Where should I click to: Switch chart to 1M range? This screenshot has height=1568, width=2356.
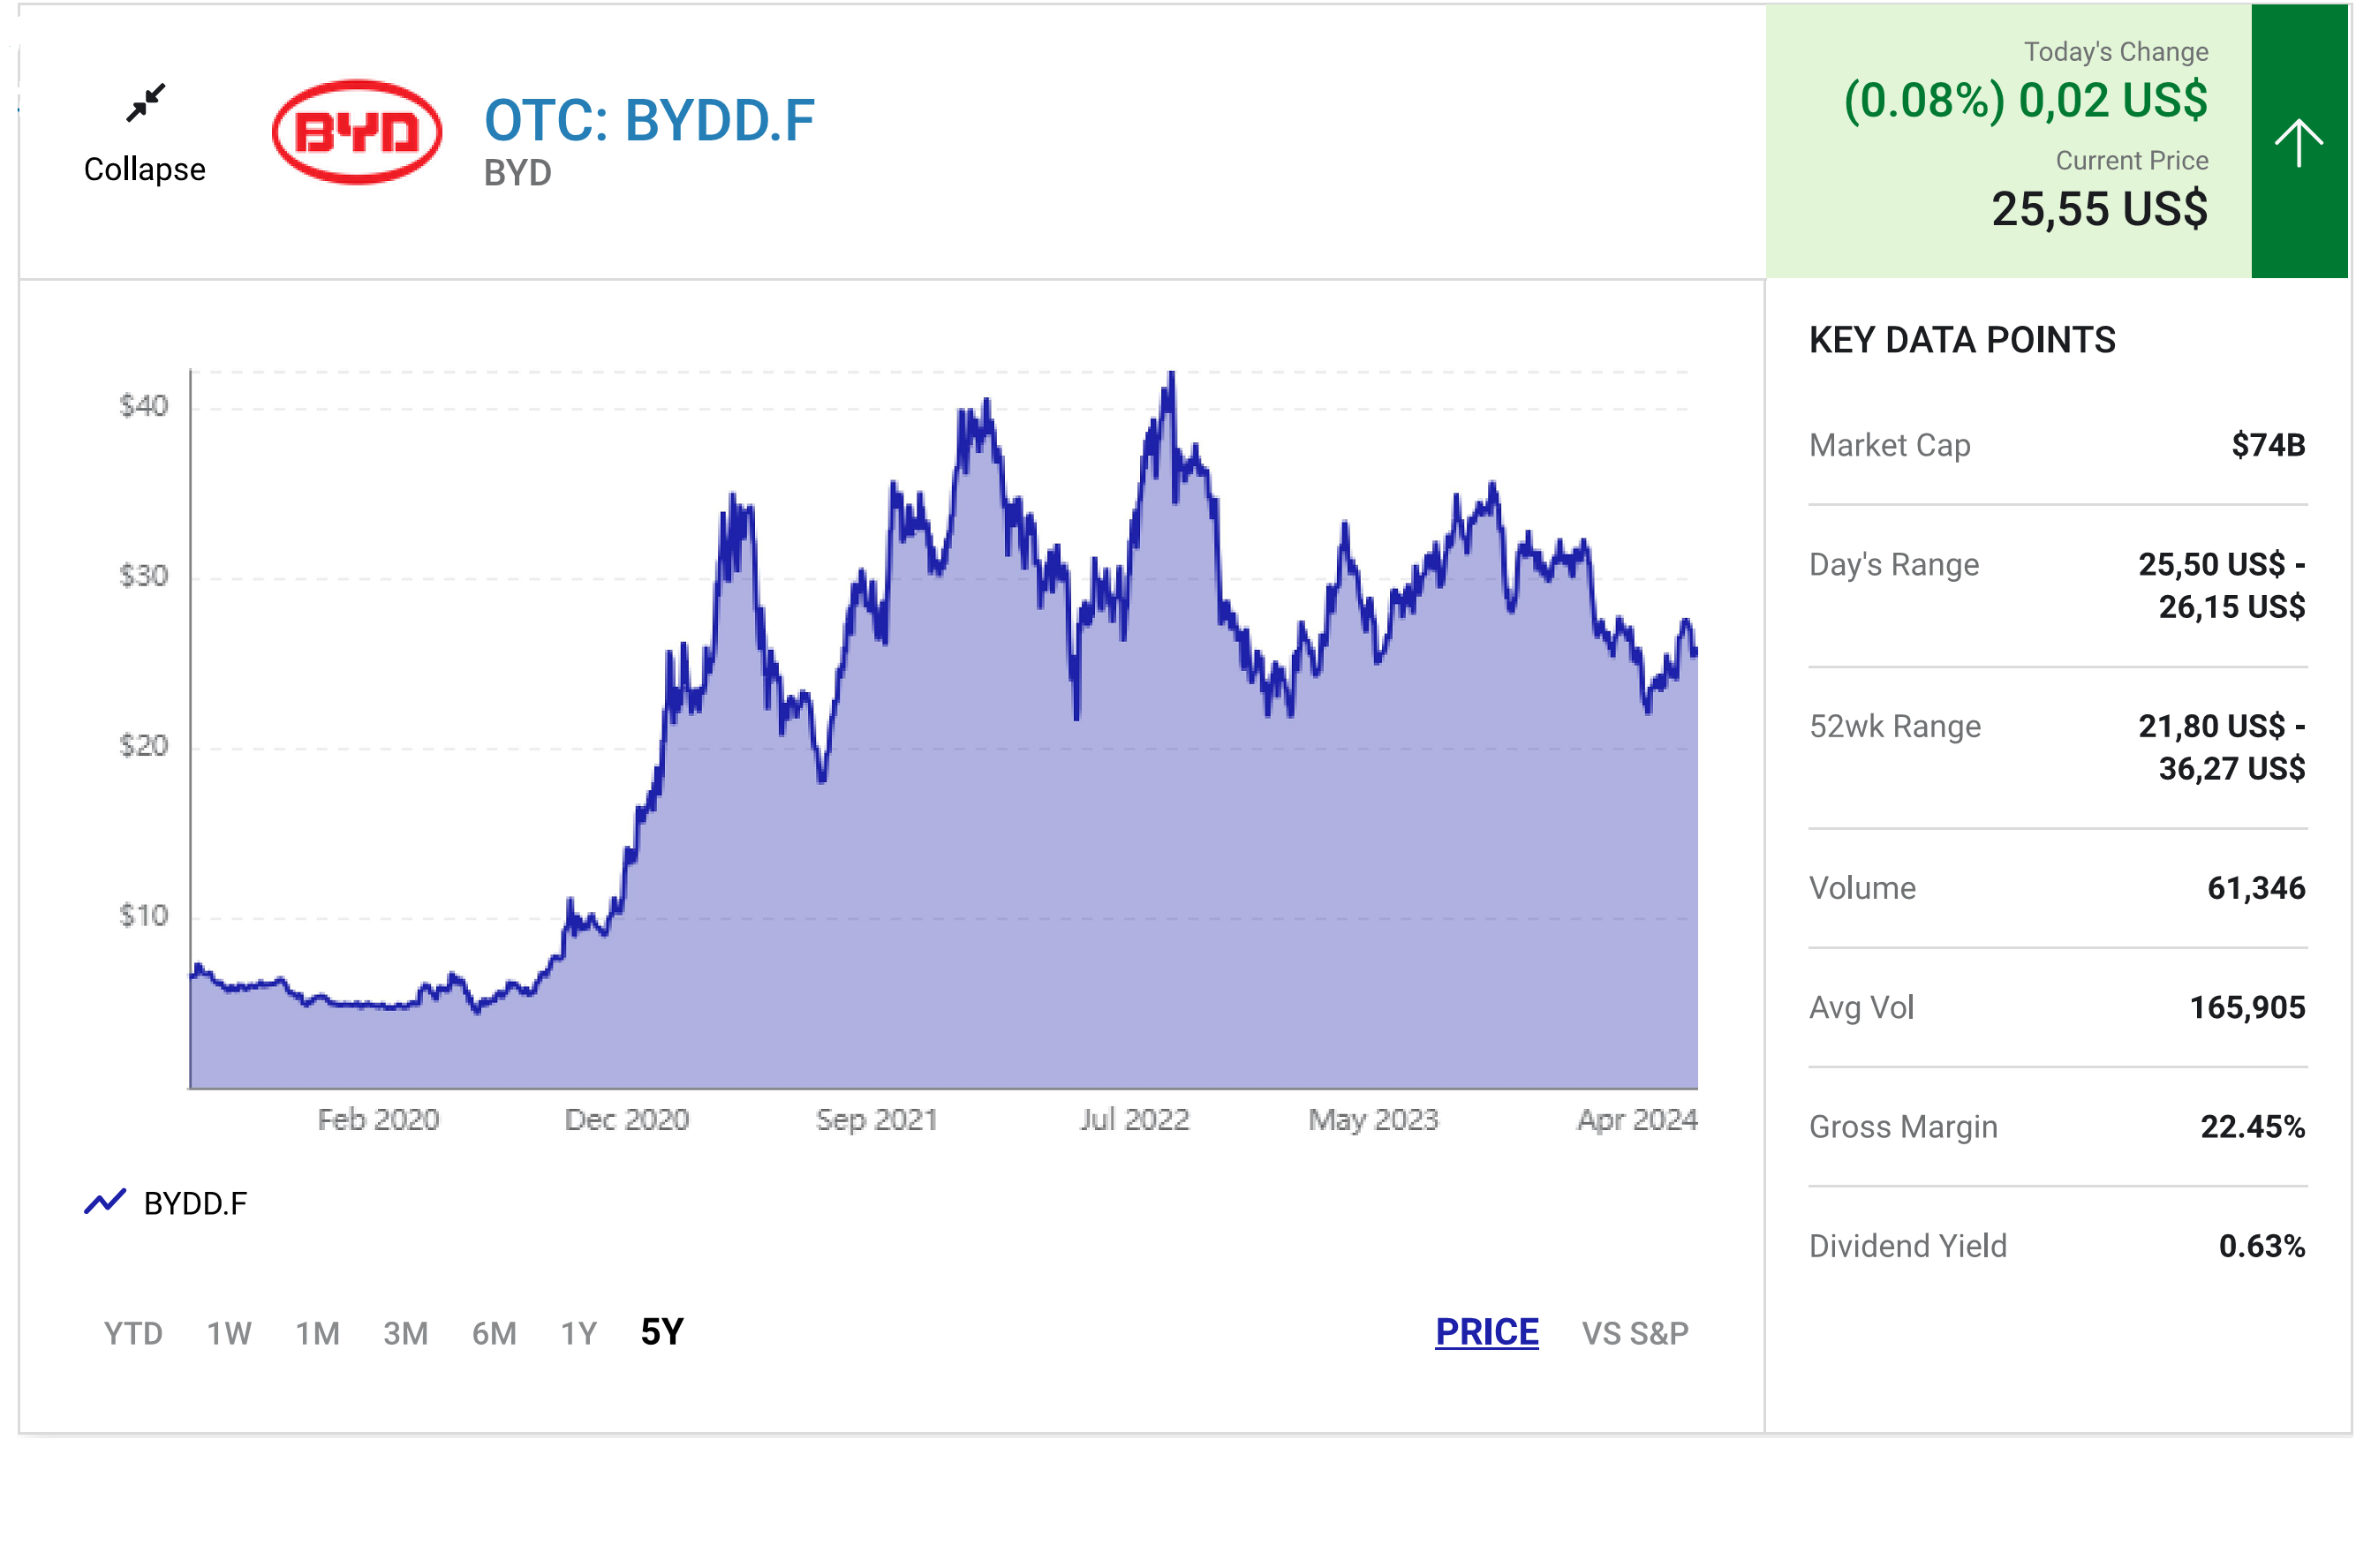click(317, 1333)
